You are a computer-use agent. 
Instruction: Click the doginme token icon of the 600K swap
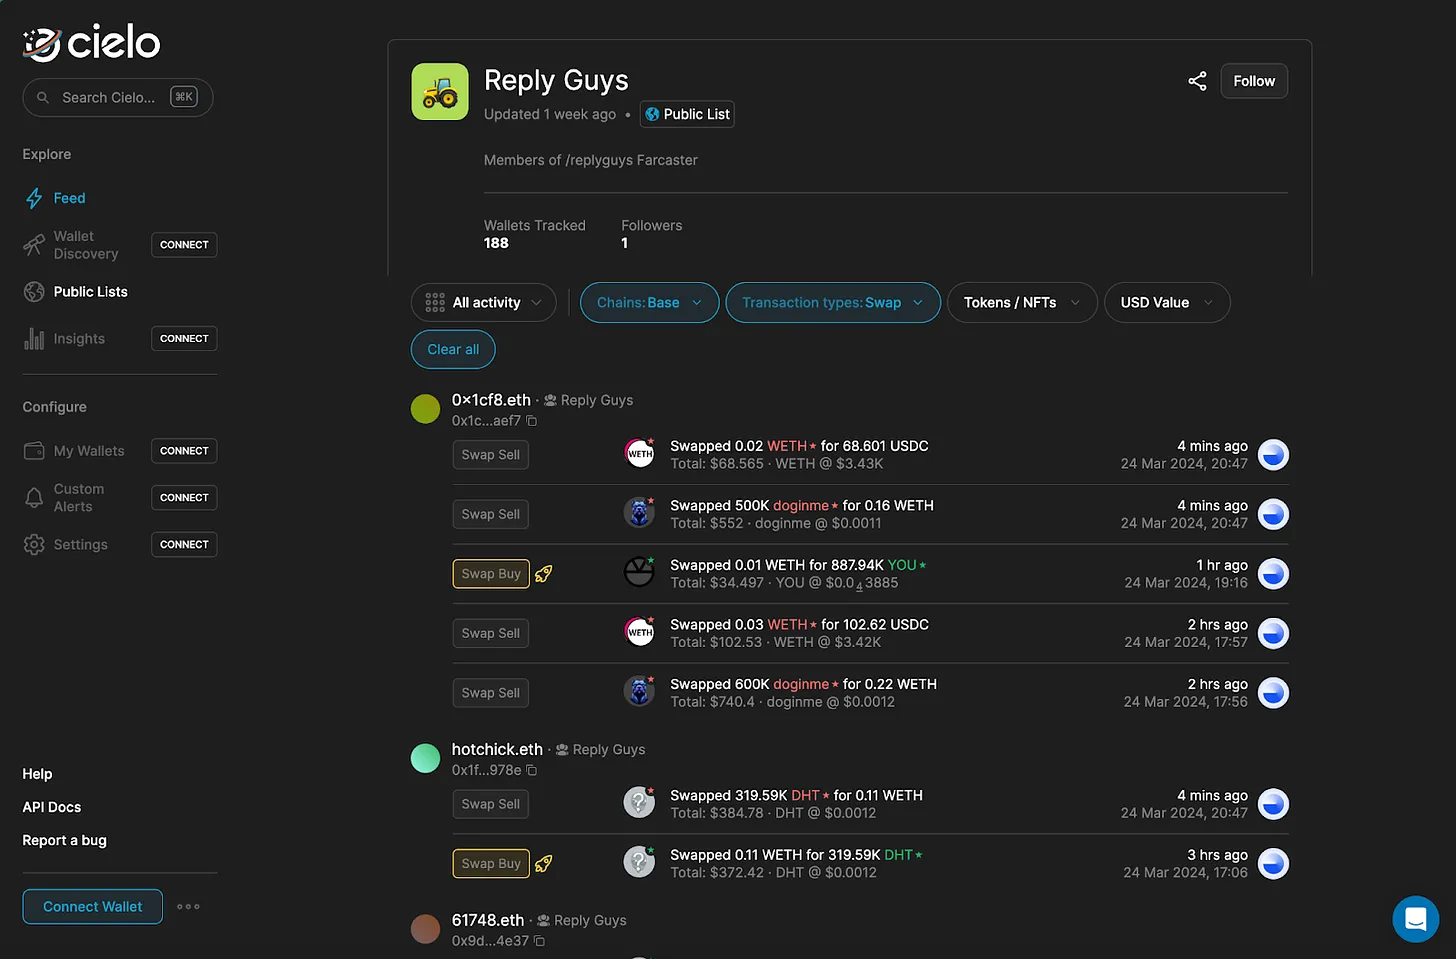pyautogui.click(x=639, y=692)
